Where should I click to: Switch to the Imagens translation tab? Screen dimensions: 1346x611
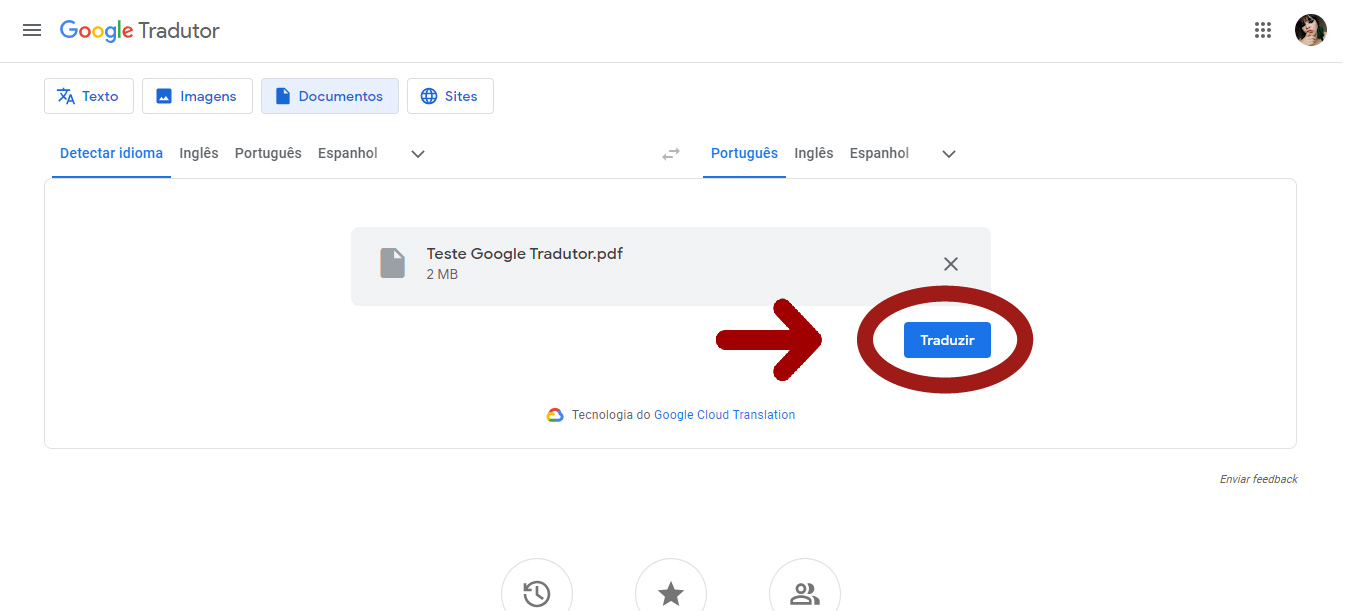197,95
